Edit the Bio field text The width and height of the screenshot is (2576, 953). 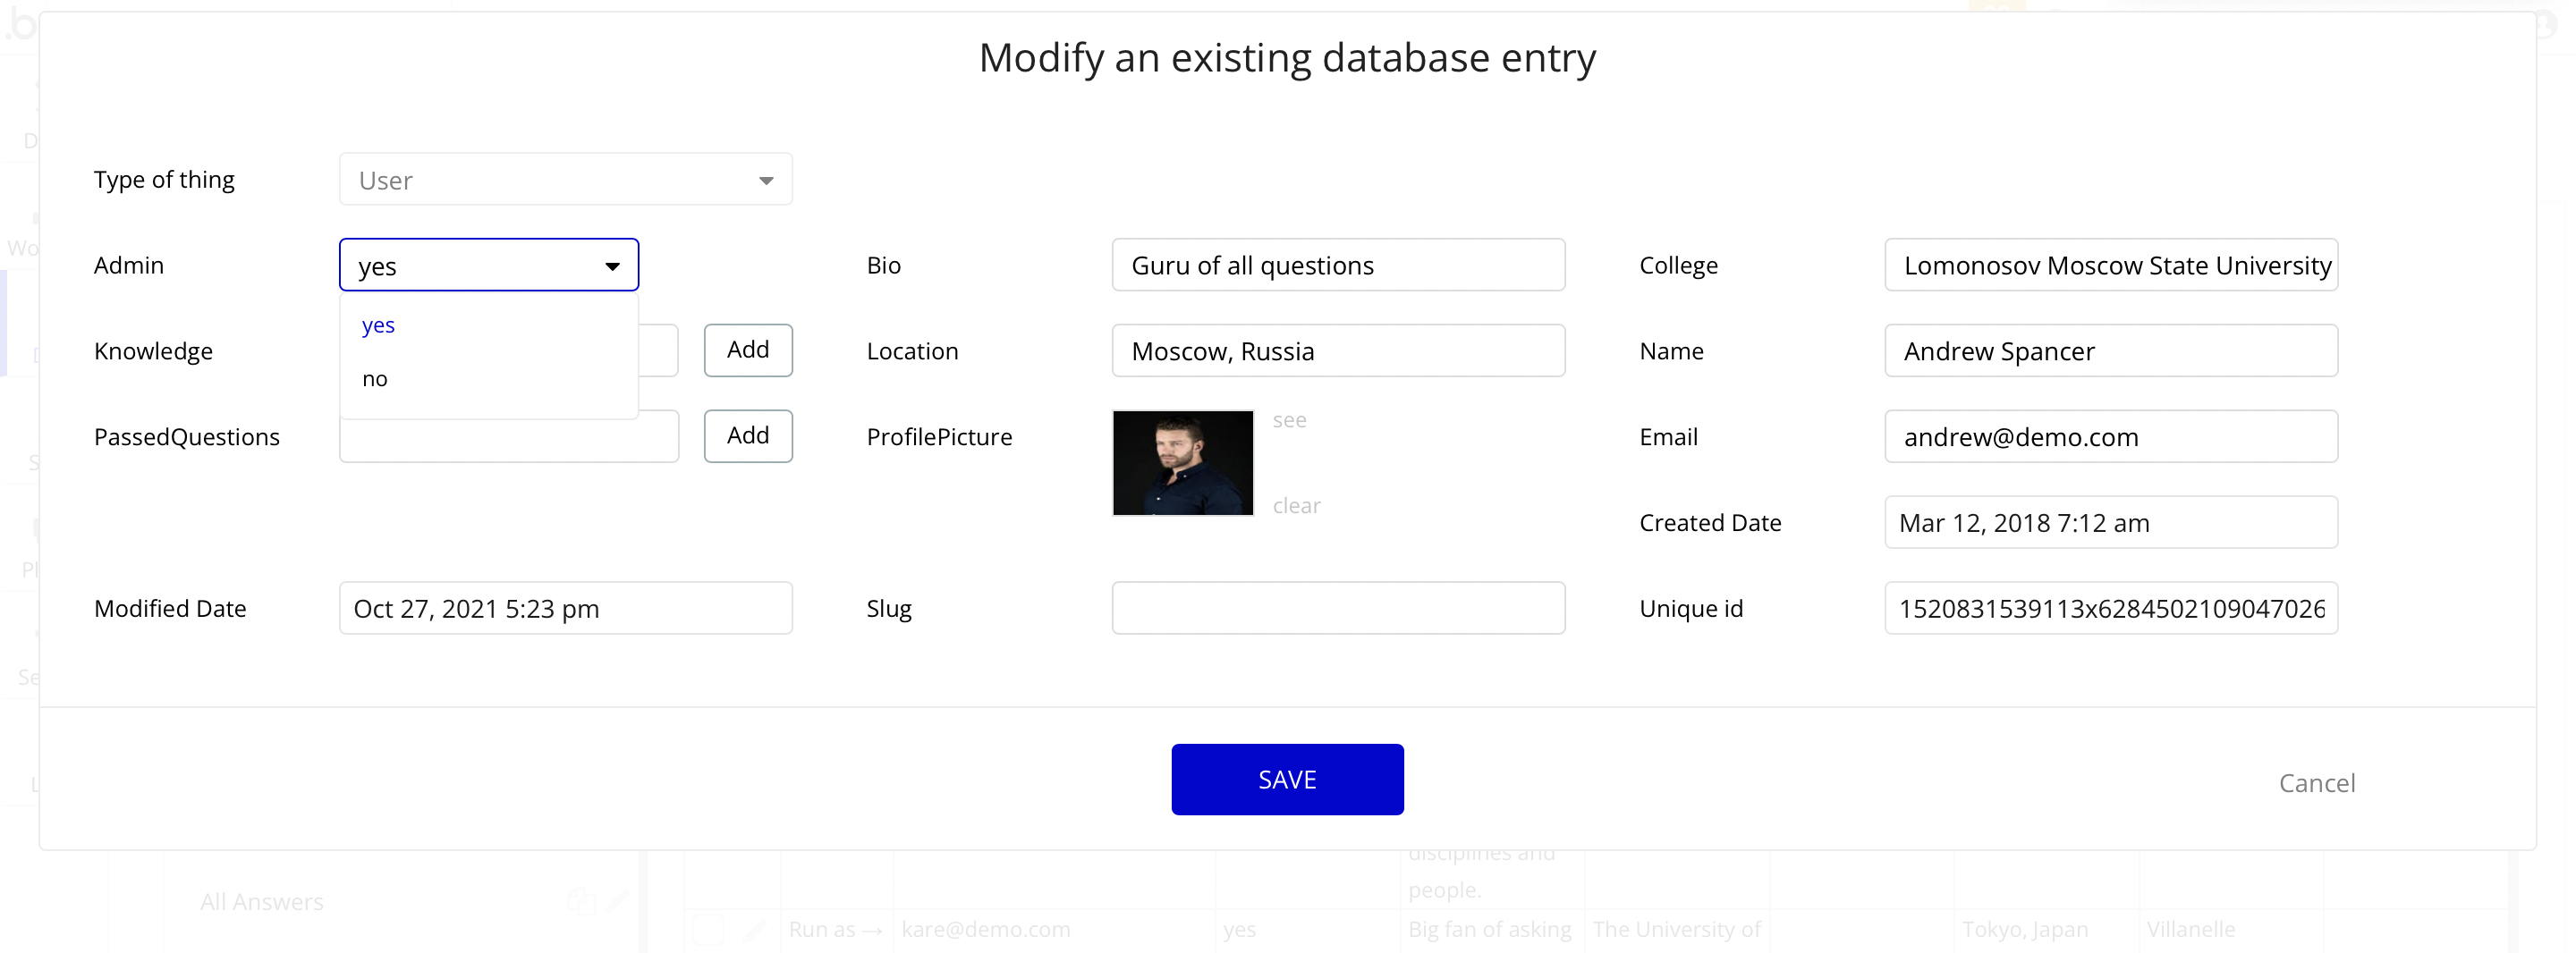click(x=1337, y=266)
